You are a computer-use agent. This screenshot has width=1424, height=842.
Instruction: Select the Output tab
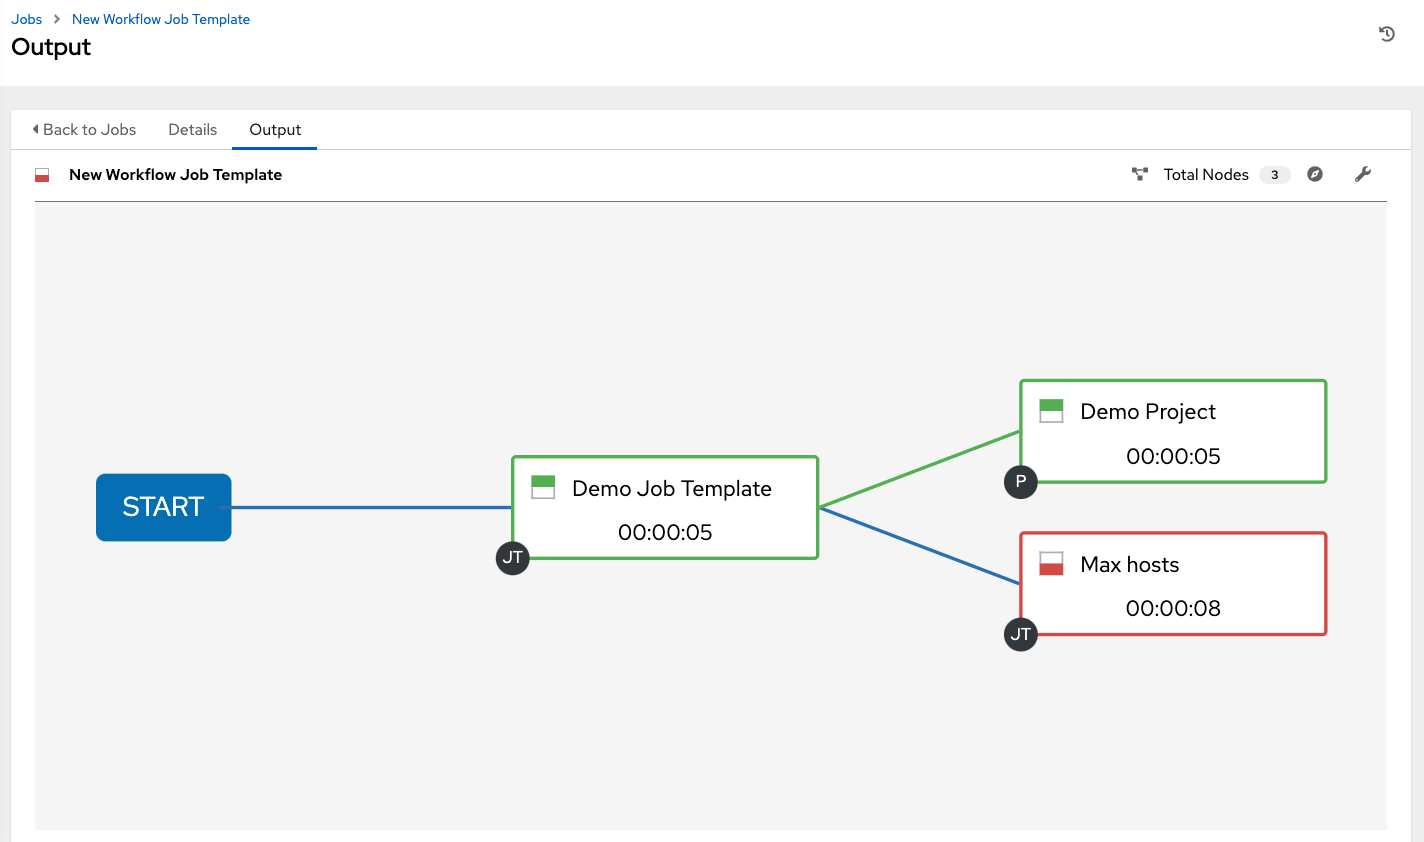[274, 129]
